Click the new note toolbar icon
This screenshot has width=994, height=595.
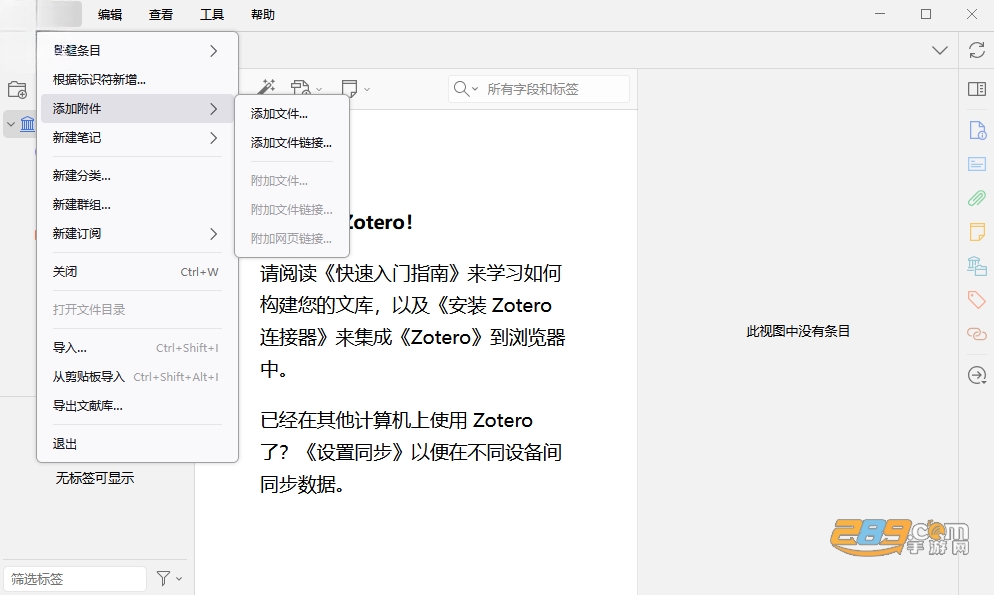coord(349,88)
